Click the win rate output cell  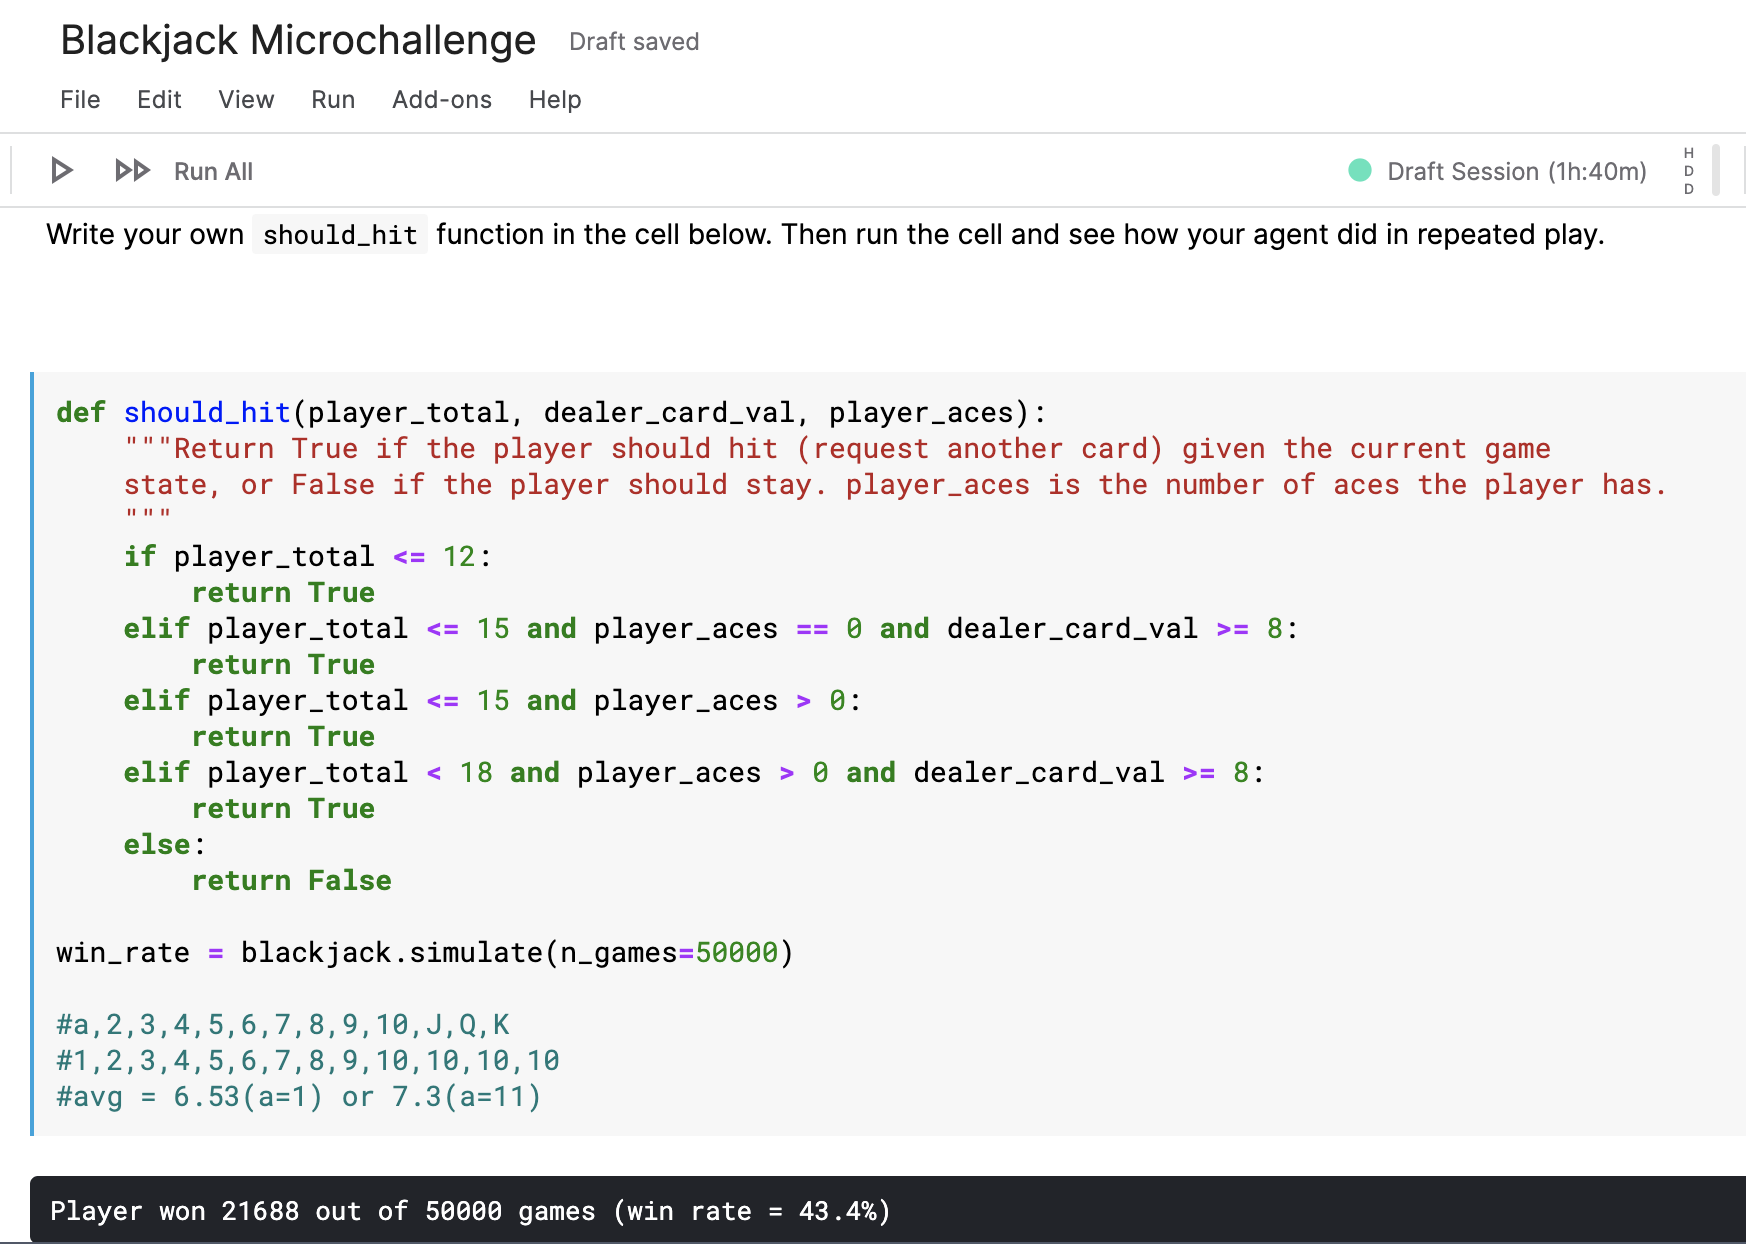(470, 1211)
